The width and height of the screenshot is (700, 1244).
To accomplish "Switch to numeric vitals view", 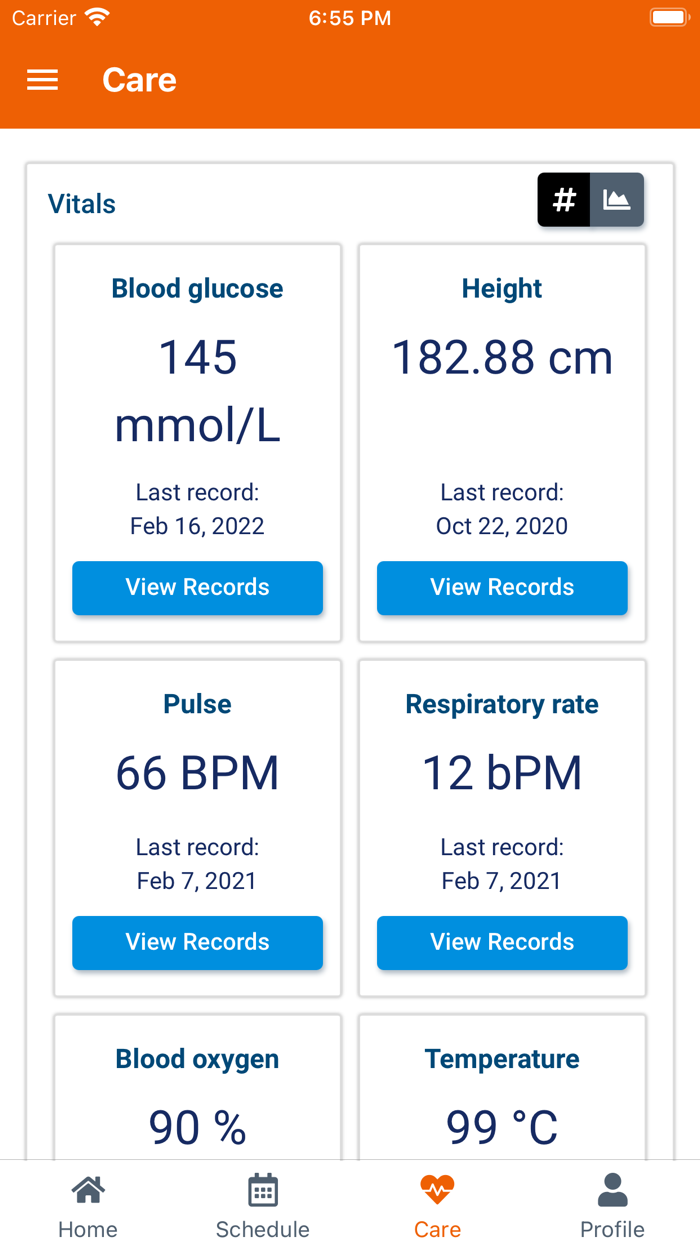I will pos(564,200).
